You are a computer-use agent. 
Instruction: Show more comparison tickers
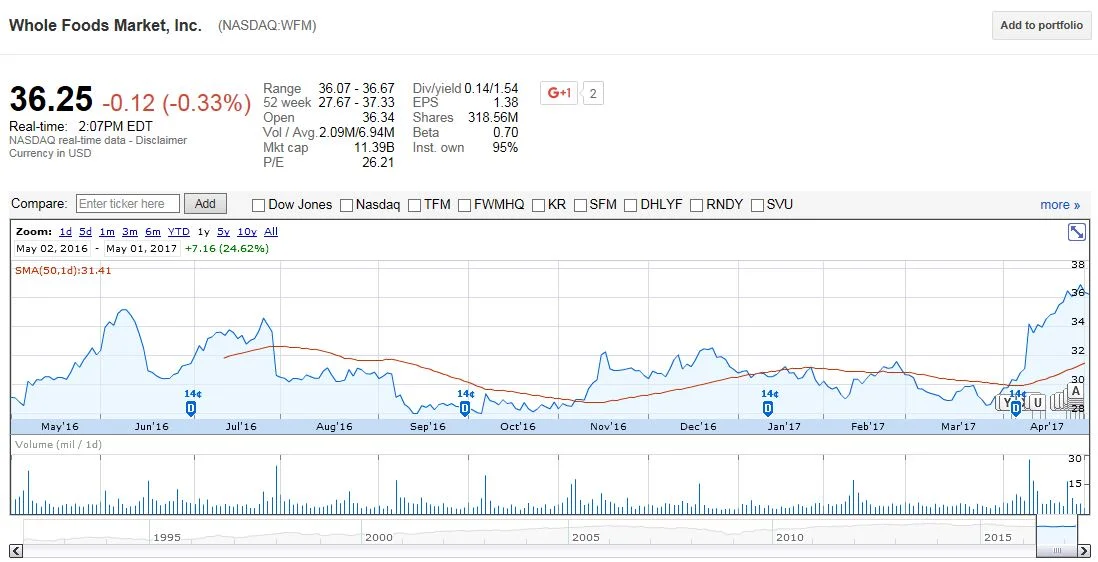(1059, 204)
